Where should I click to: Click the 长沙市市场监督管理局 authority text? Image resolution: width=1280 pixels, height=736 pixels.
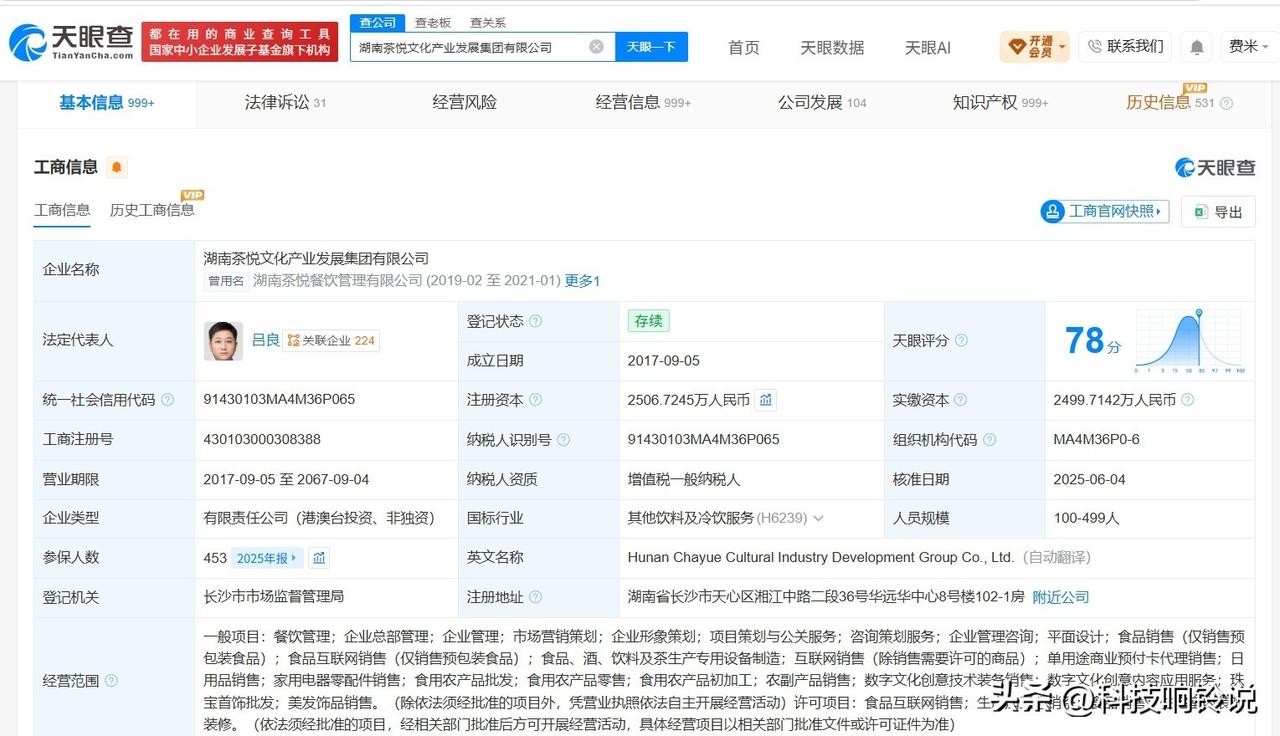[x=273, y=596]
